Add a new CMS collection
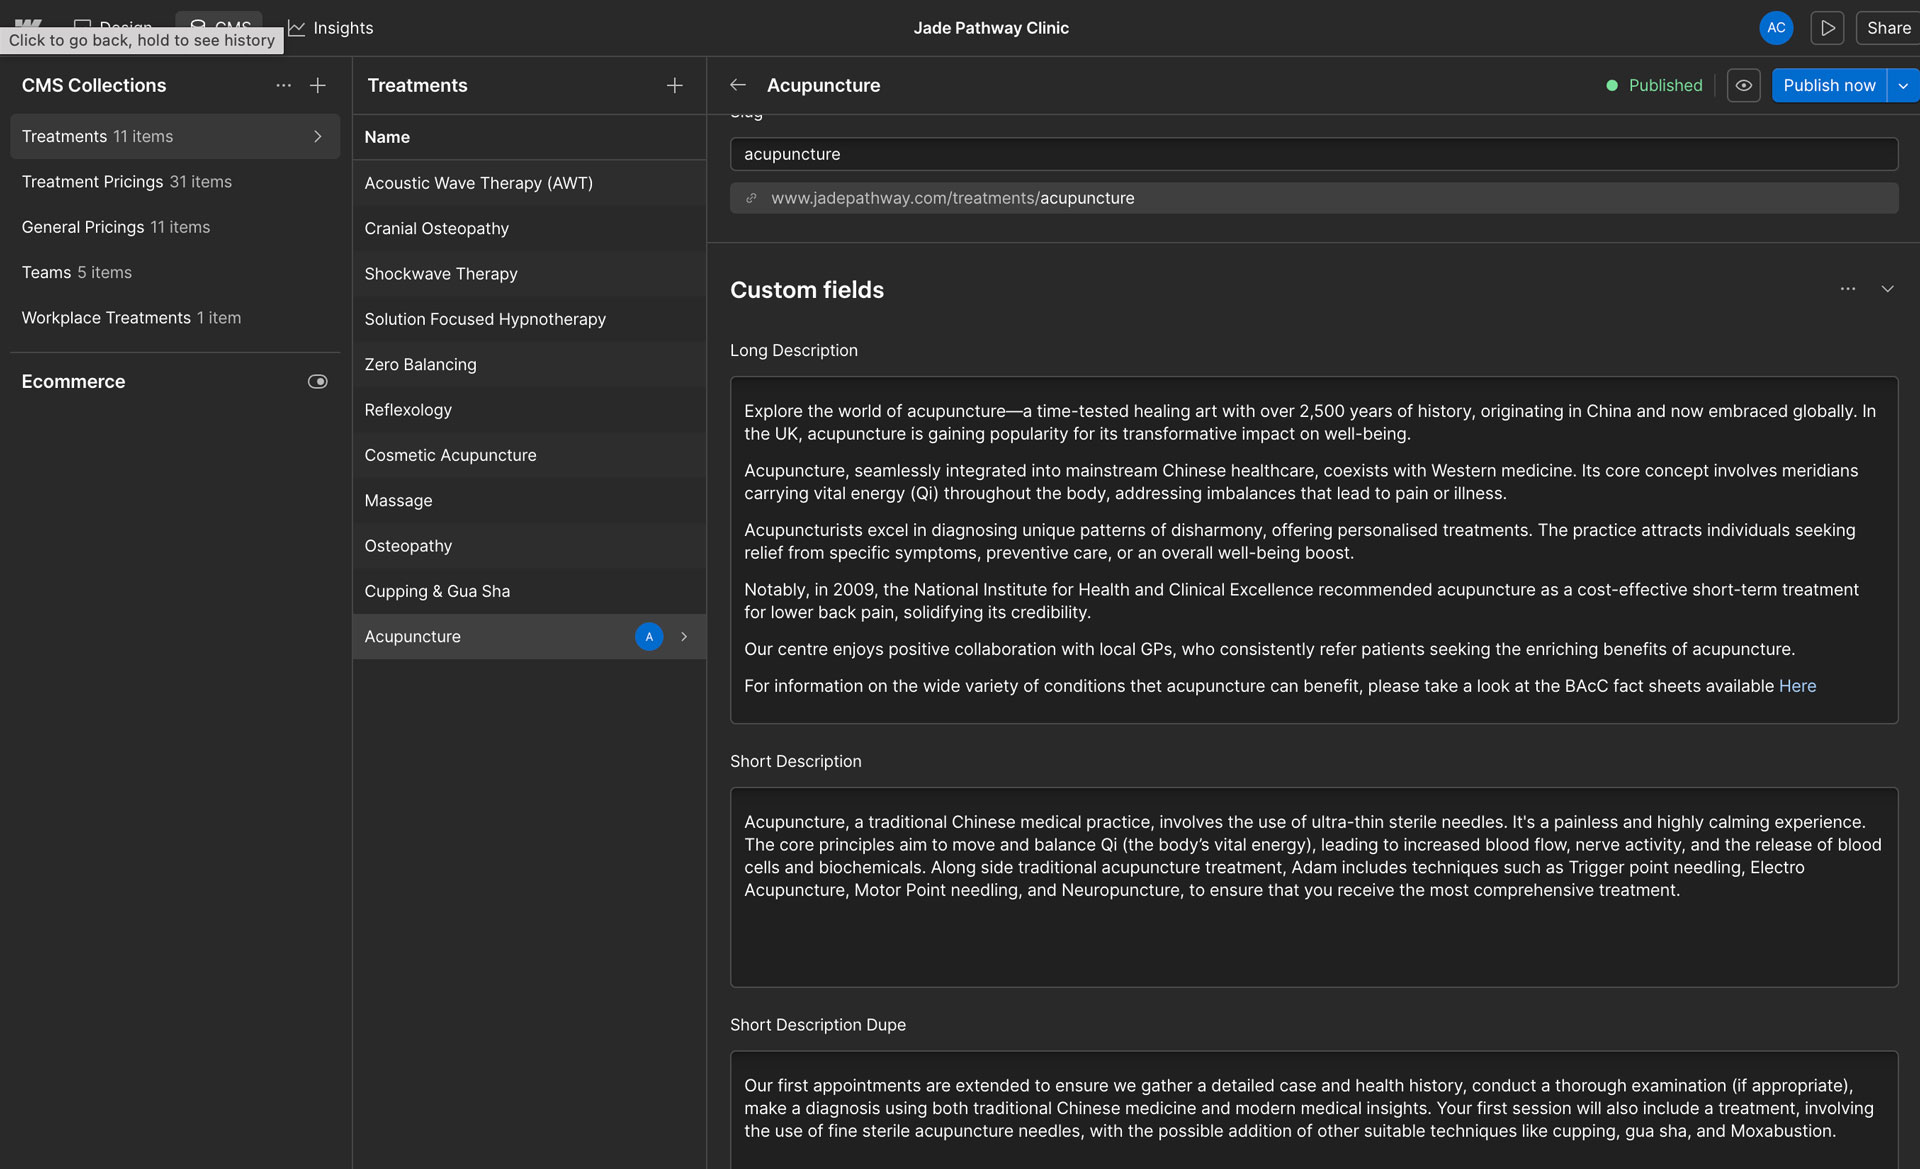This screenshot has height=1169, width=1920. [x=318, y=86]
